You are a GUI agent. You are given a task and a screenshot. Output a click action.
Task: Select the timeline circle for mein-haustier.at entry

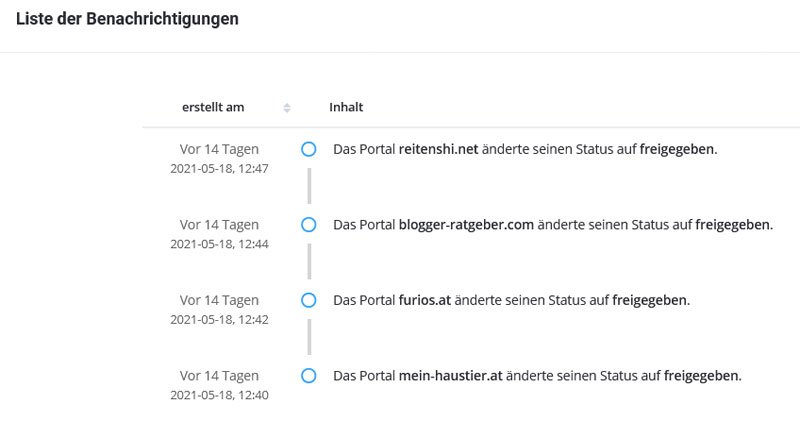[x=309, y=376]
